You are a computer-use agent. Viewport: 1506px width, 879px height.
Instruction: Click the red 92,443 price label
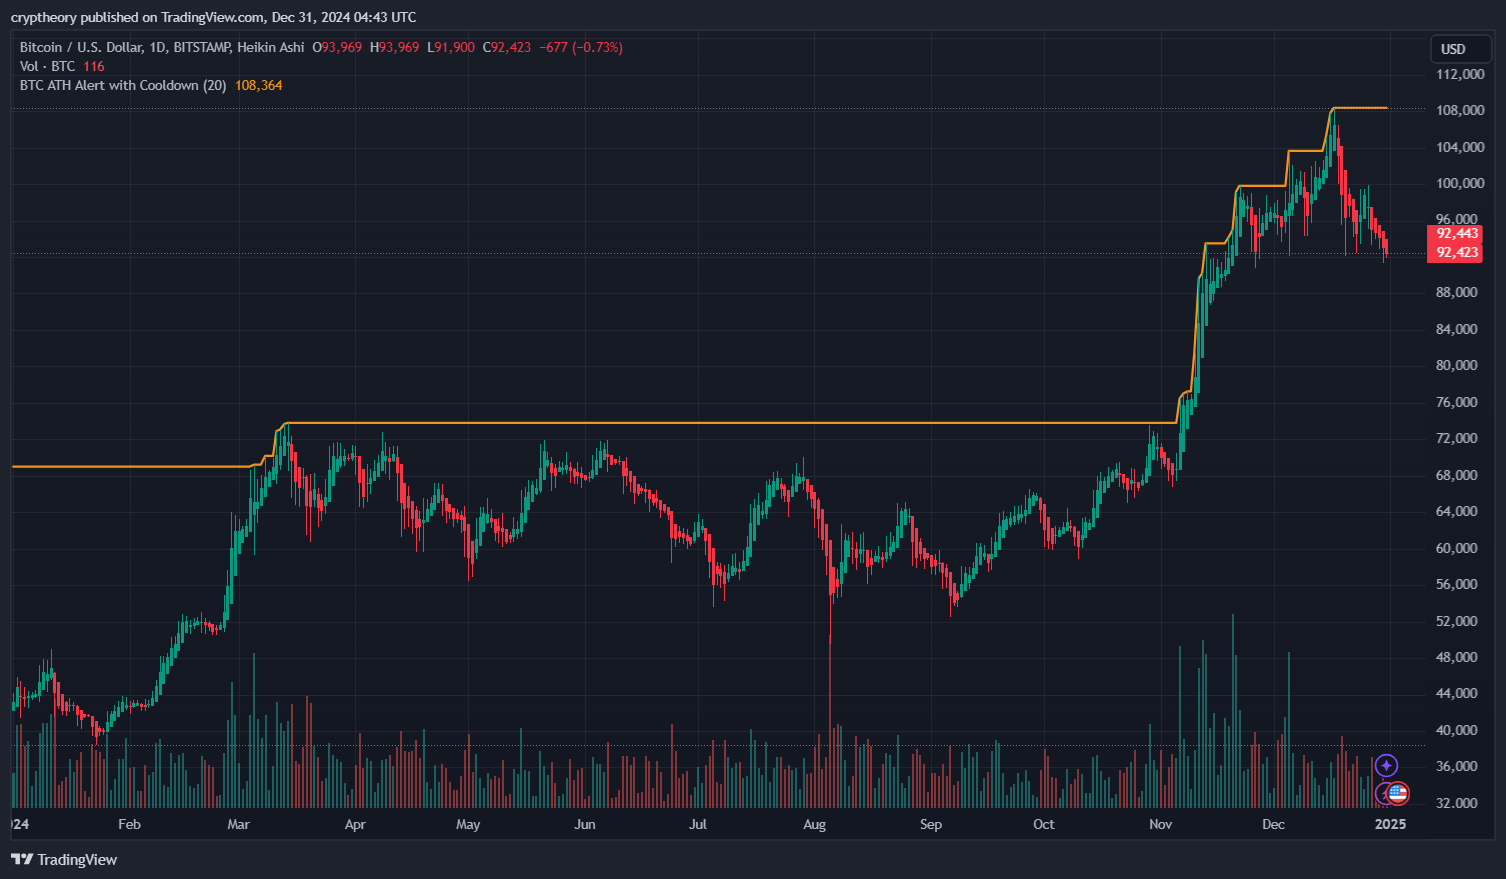1455,234
